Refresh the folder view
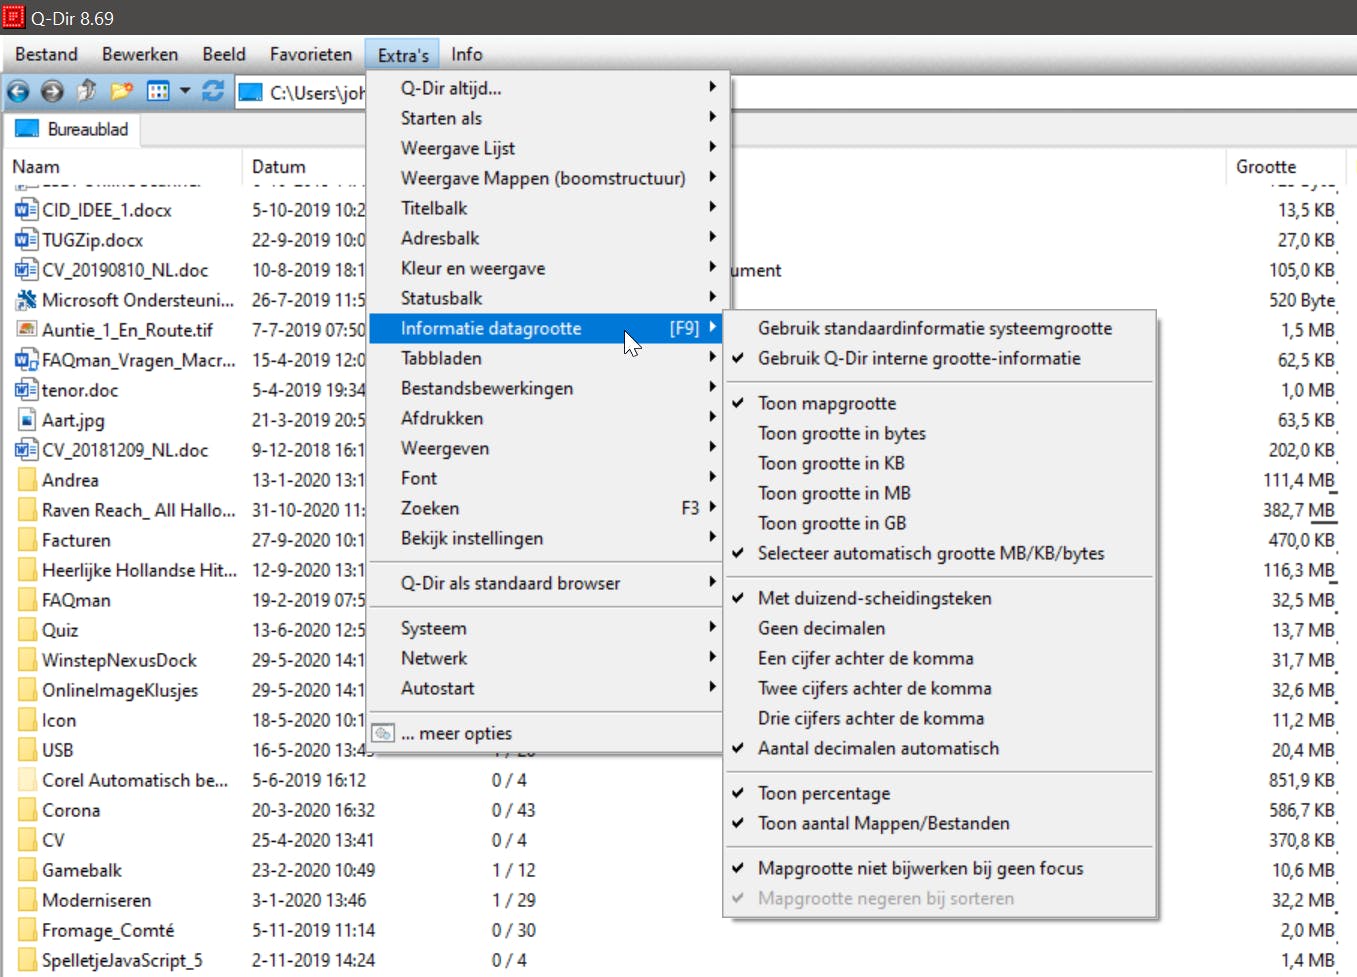Image resolution: width=1357 pixels, height=977 pixels. click(213, 92)
